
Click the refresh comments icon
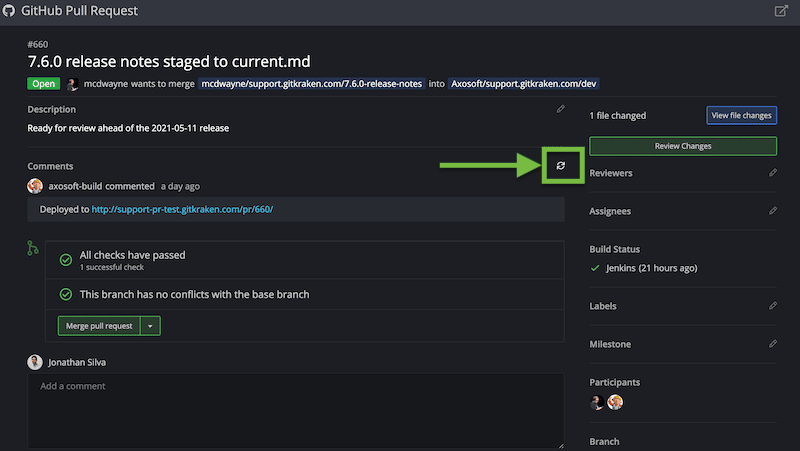[560, 165]
